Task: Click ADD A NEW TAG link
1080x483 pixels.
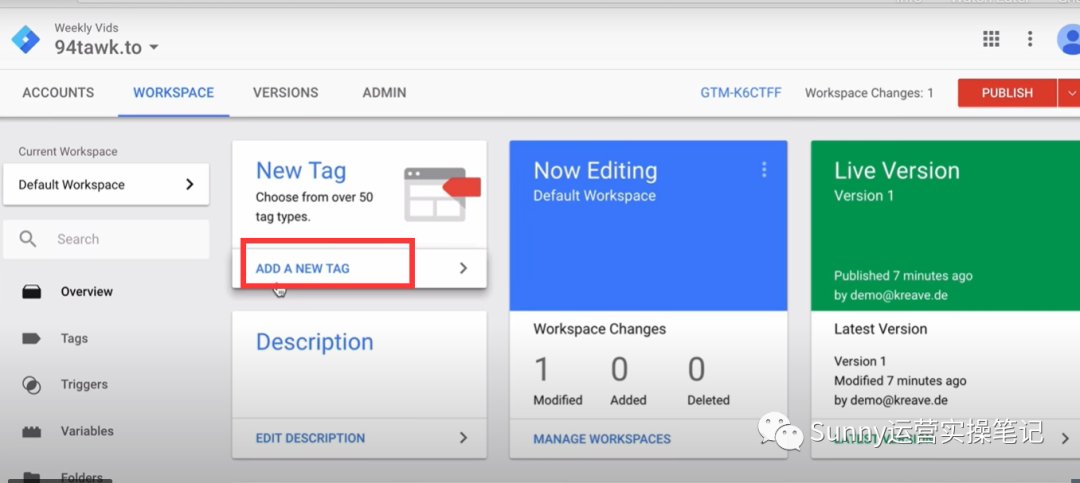Action: point(302,269)
